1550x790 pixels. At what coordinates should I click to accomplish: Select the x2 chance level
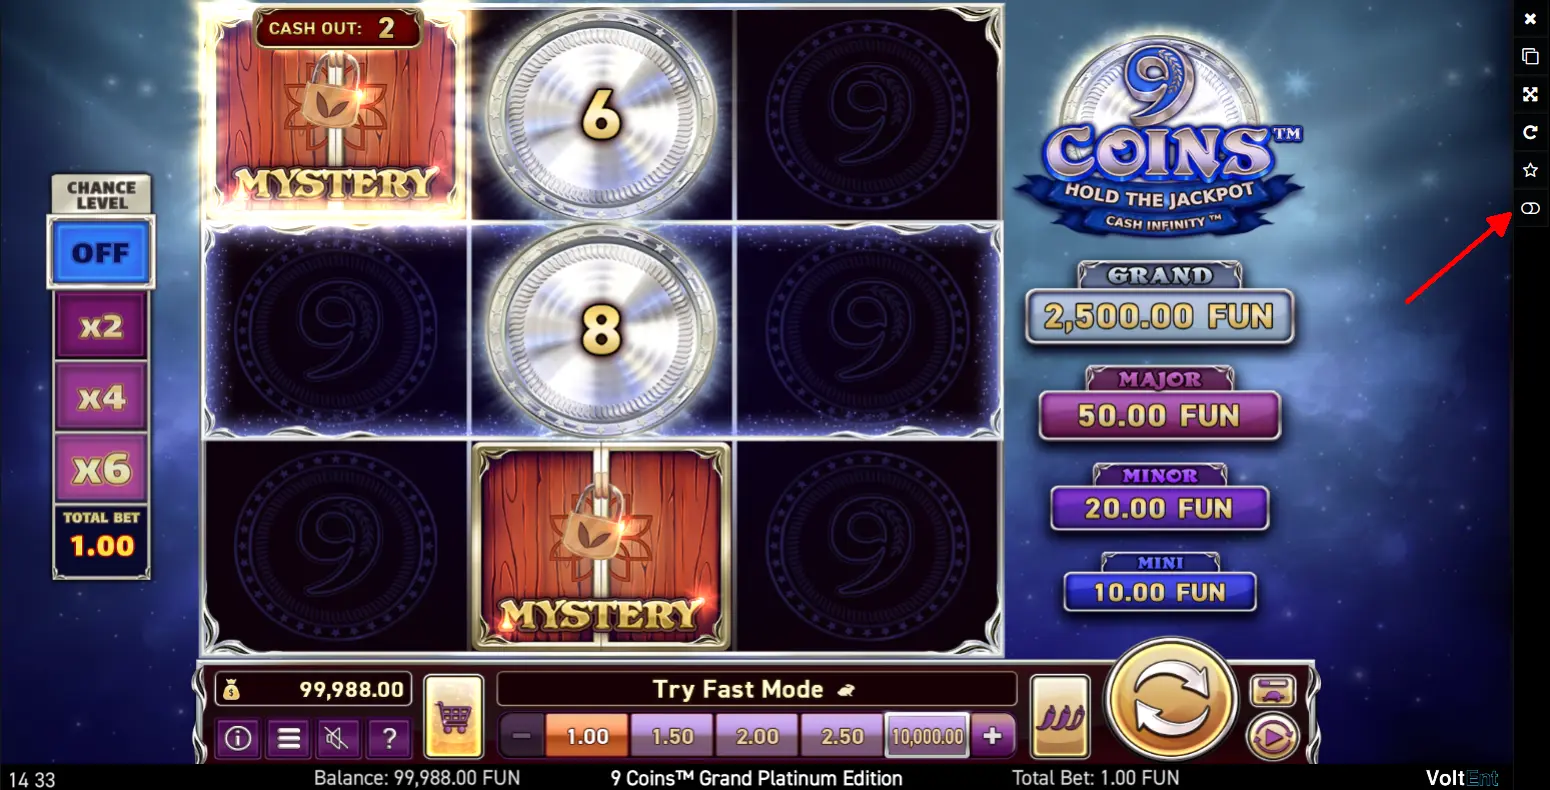101,325
